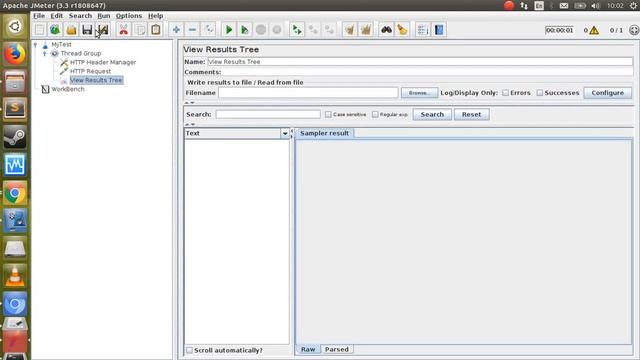Screen dimensions: 640x360
Task: Open Steam from the Ubuntu dock
Action: click(x=15, y=138)
